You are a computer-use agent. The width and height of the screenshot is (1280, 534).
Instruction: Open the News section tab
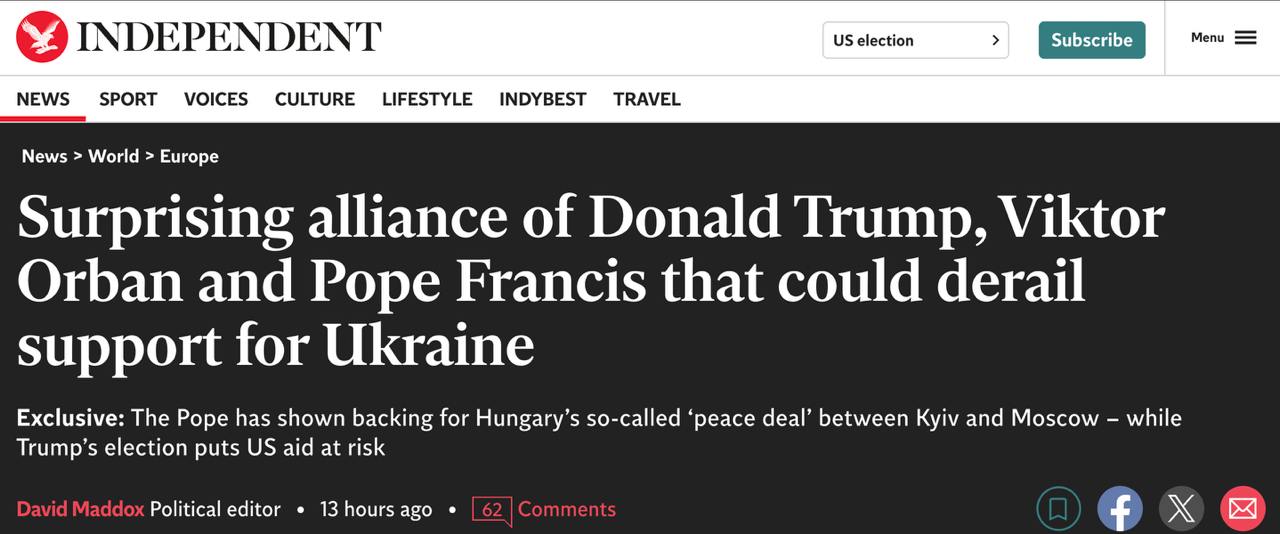click(x=43, y=99)
